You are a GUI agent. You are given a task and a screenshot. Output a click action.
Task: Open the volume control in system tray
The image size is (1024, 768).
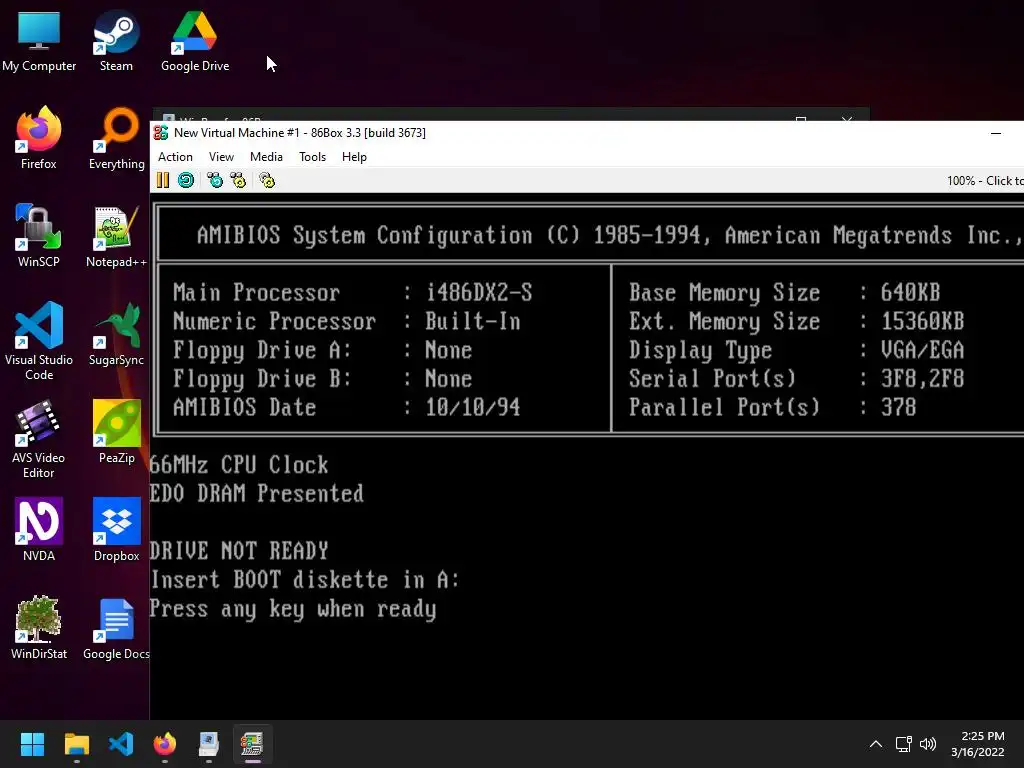(928, 744)
